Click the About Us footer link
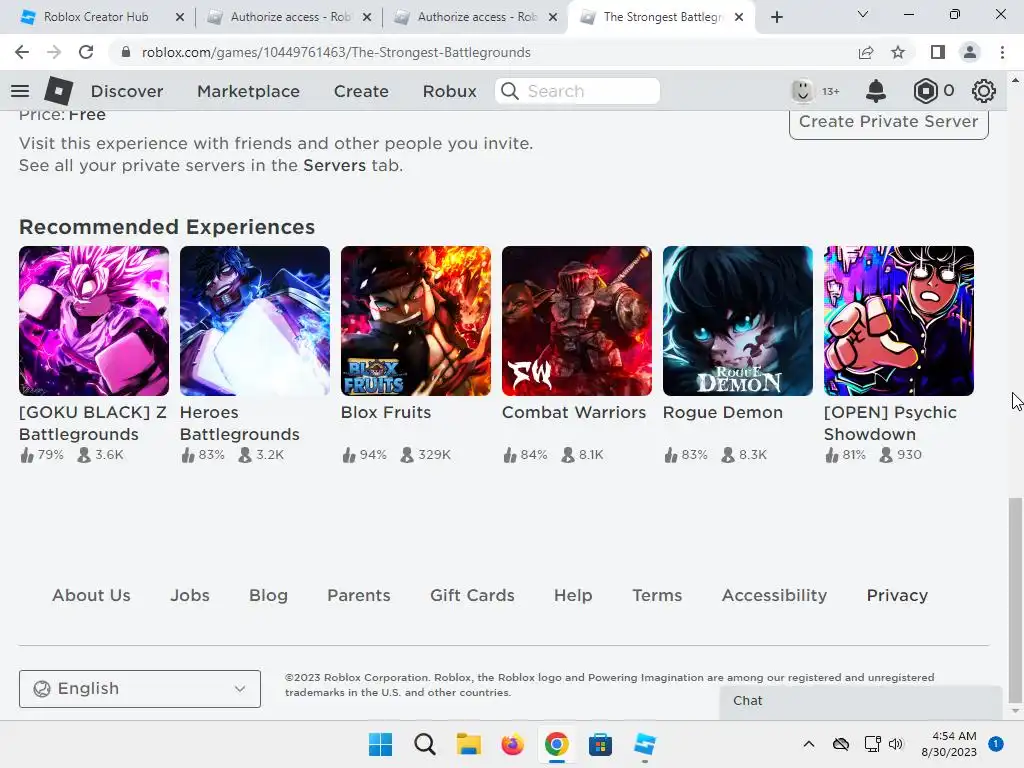This screenshot has width=1024, height=768. [91, 596]
